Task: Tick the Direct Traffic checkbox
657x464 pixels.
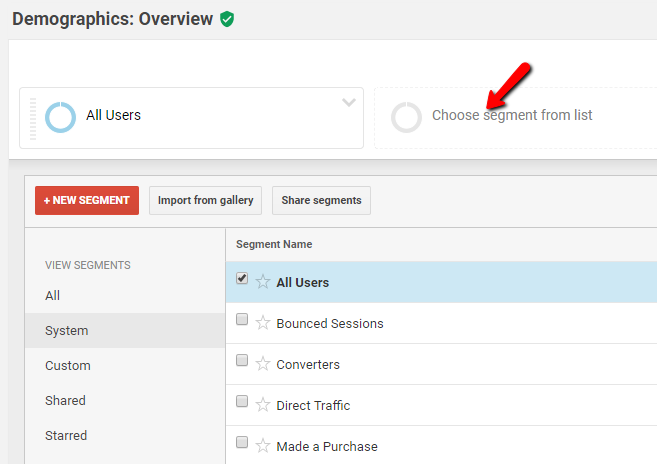Action: pos(242,403)
